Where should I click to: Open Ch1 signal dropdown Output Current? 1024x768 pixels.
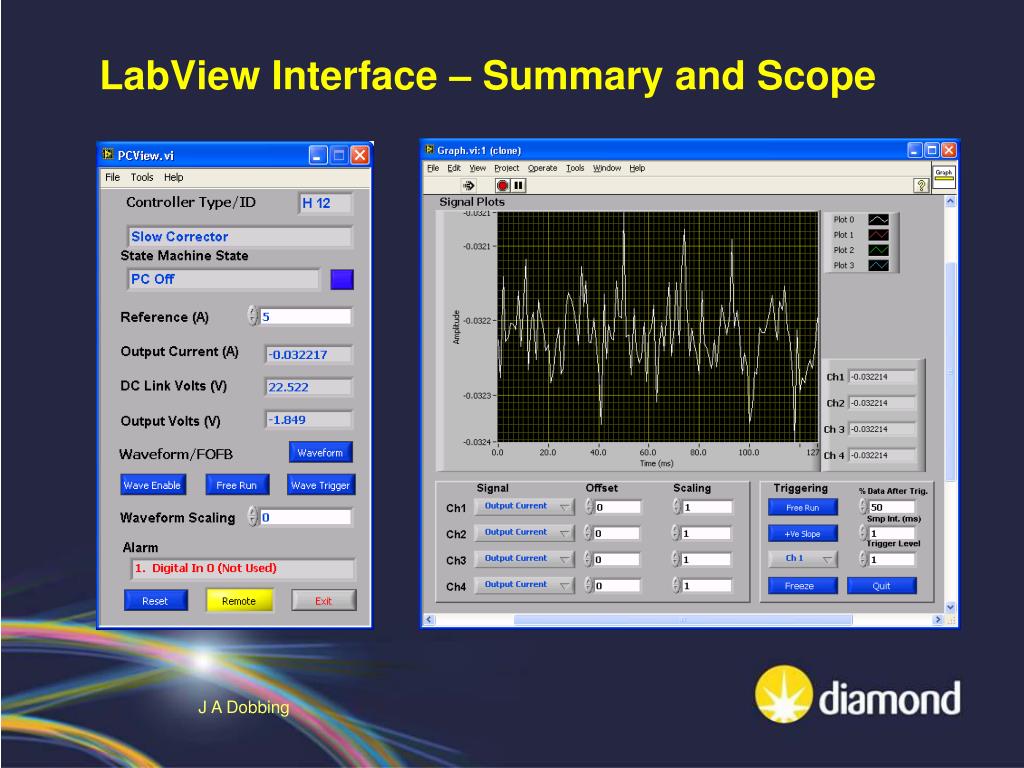524,506
